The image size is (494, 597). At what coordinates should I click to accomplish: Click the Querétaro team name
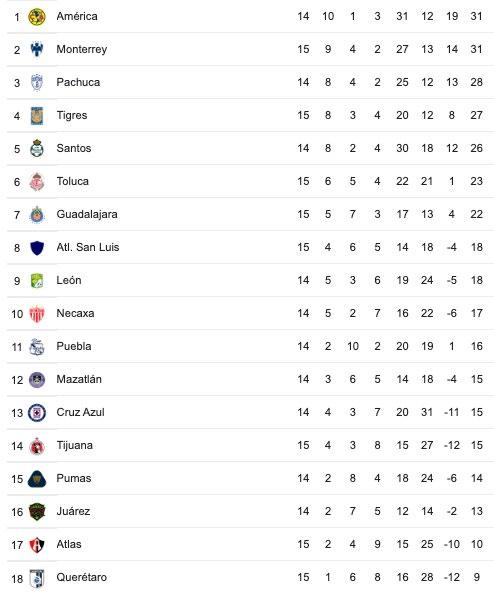pos(82,577)
